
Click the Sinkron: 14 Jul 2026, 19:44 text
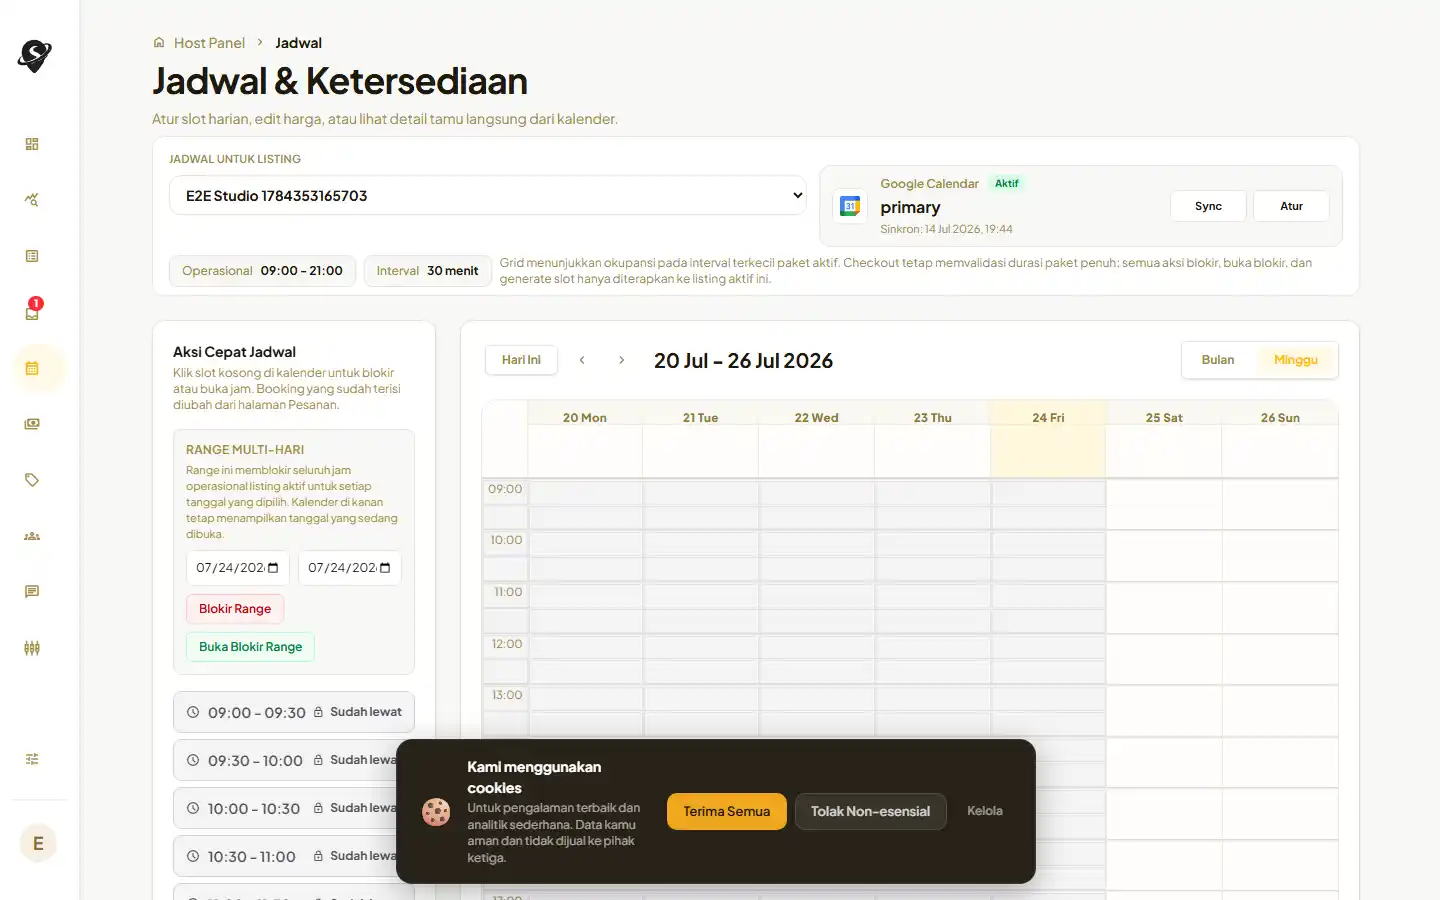click(x=946, y=229)
